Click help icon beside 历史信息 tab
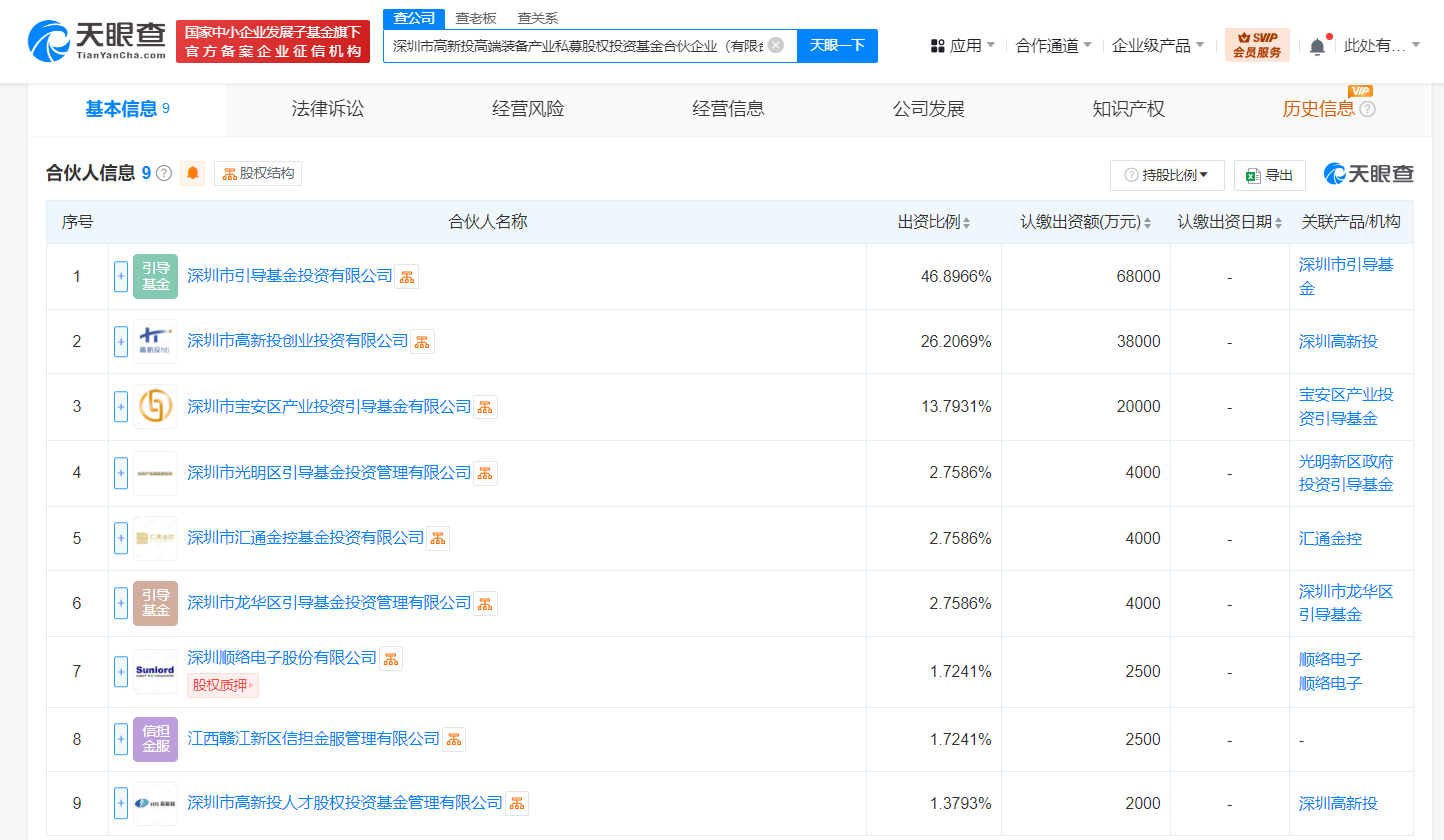The width and height of the screenshot is (1444, 840). (x=1368, y=109)
